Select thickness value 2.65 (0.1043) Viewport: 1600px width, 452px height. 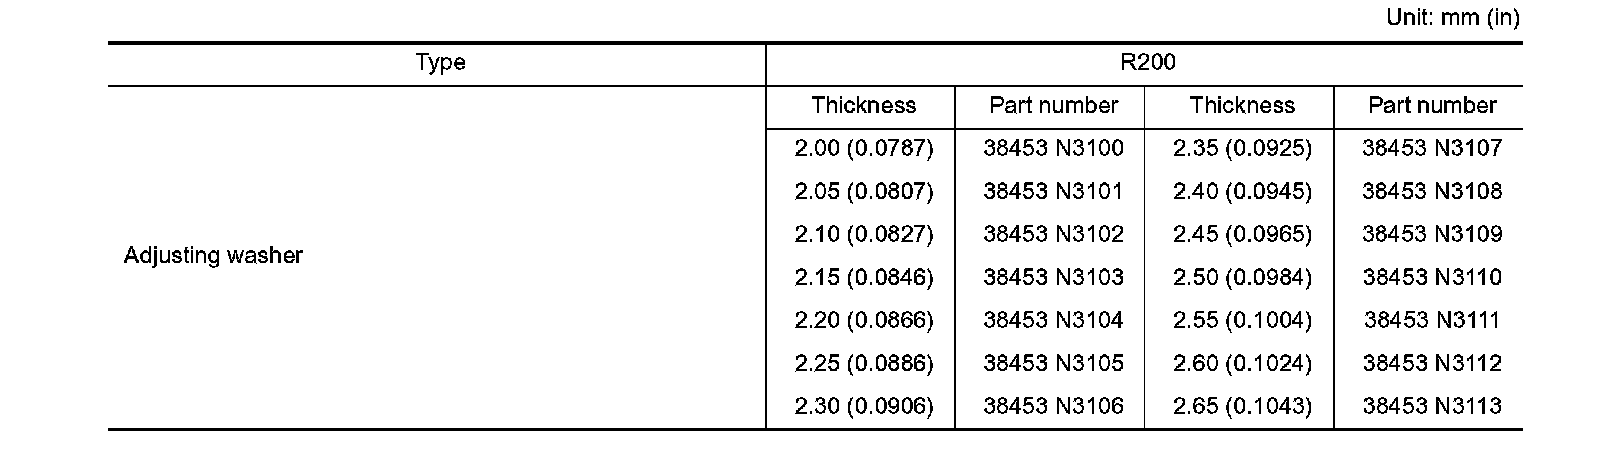pyautogui.click(x=1242, y=406)
